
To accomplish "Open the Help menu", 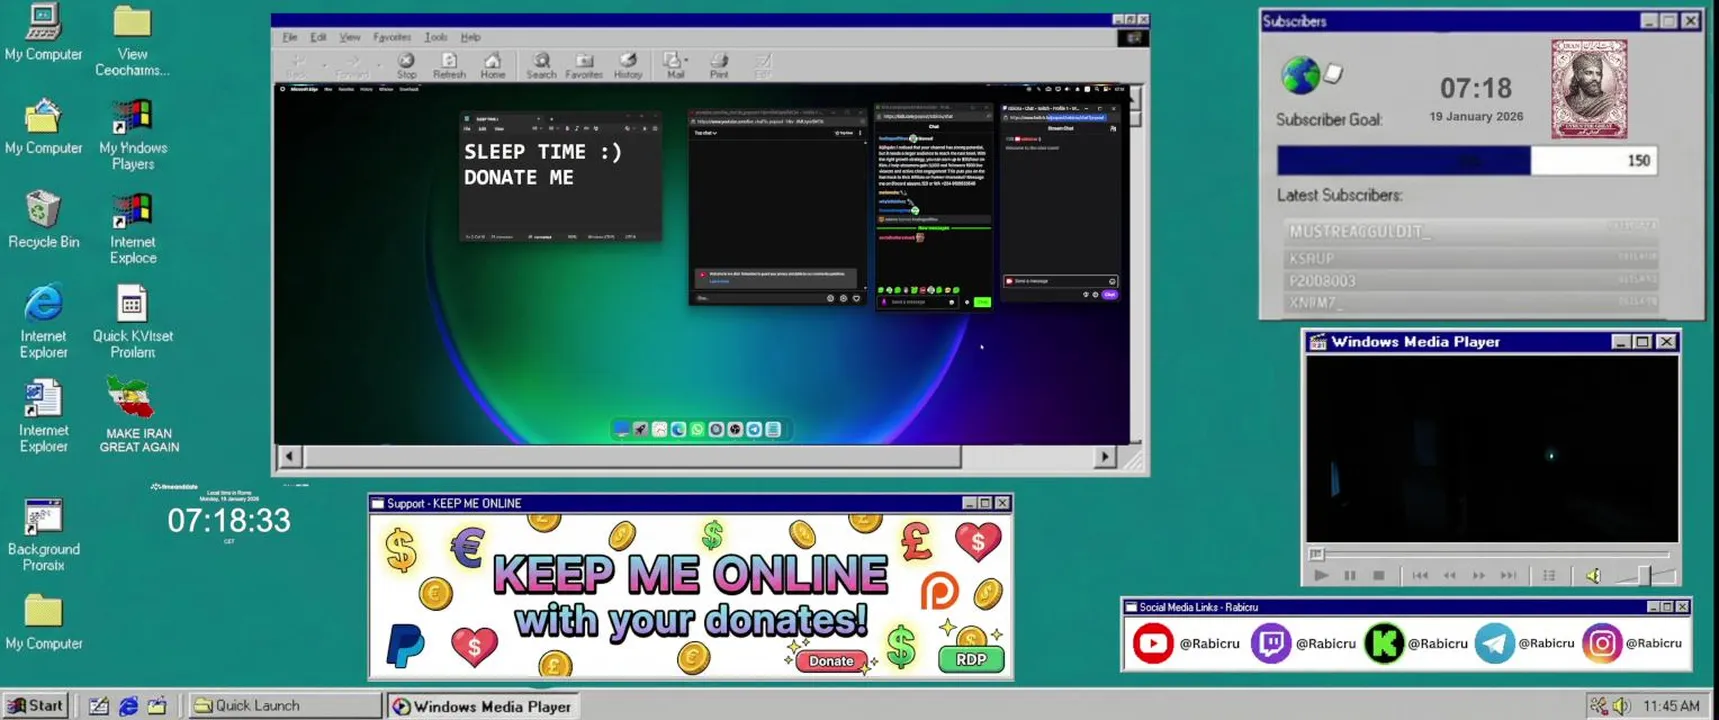I will tap(470, 37).
